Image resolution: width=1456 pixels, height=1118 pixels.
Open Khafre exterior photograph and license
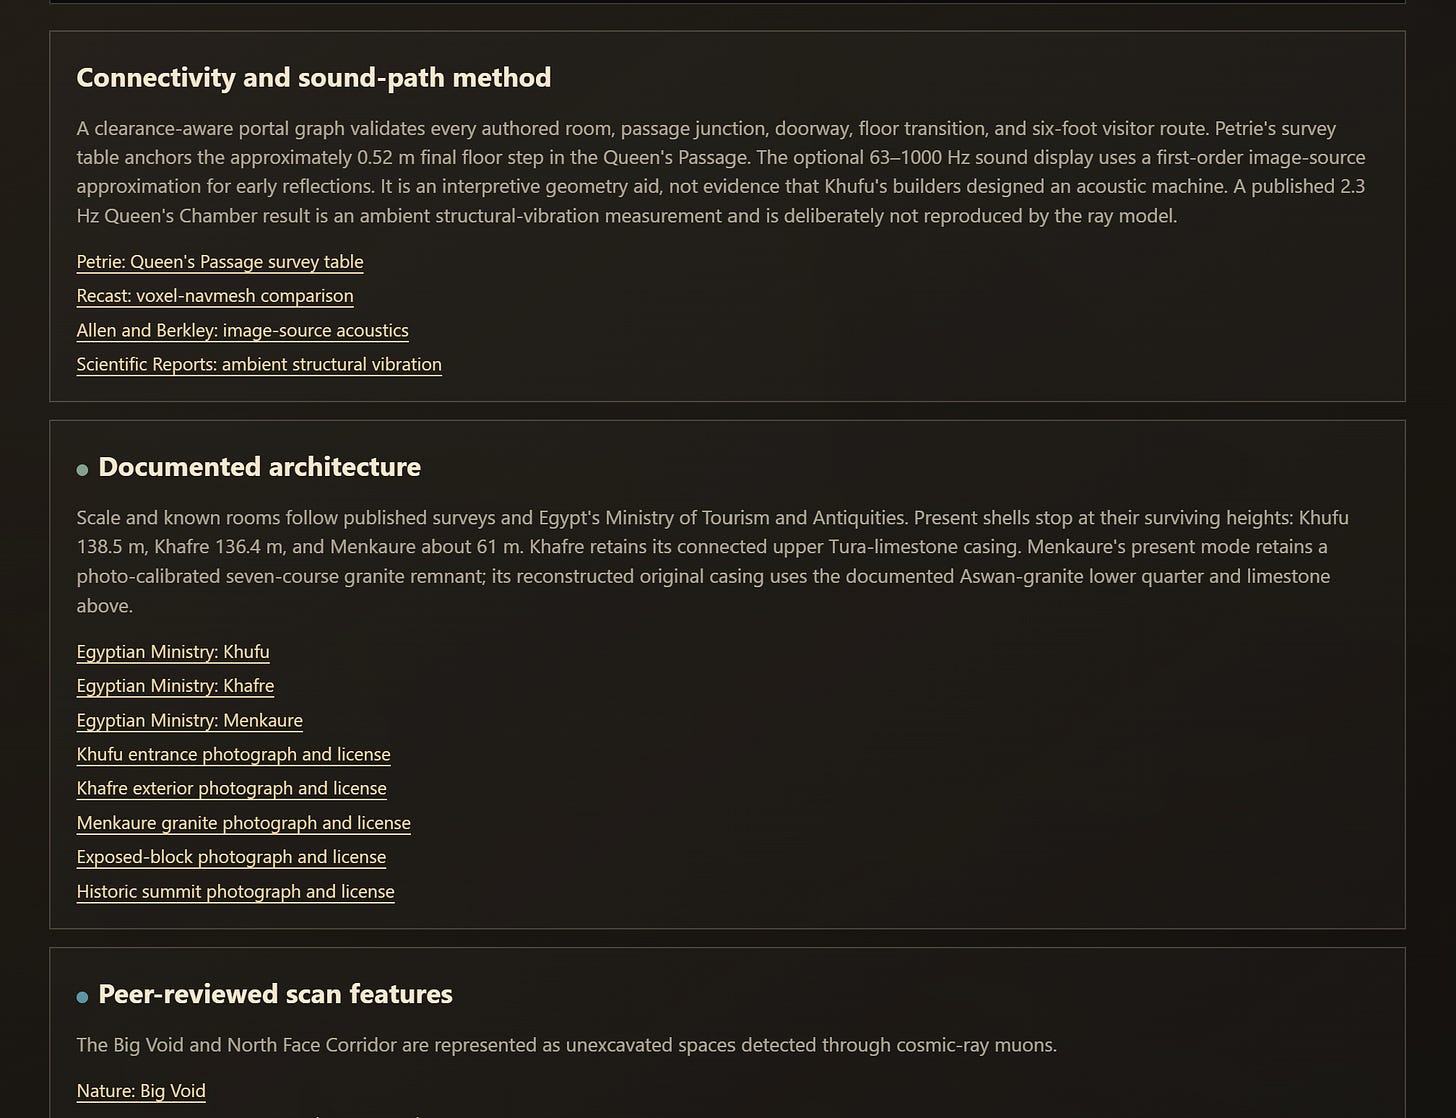tap(232, 788)
